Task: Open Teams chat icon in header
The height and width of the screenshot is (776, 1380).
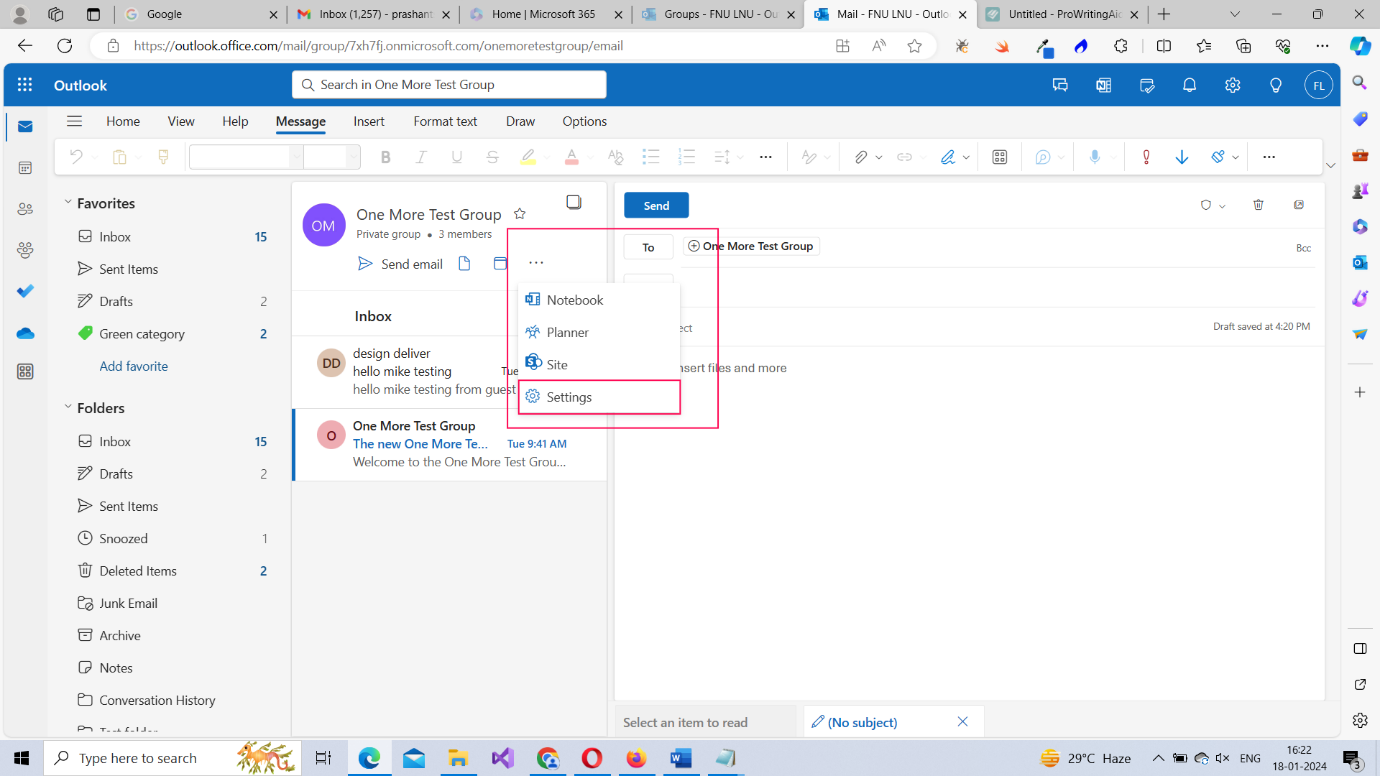Action: pyautogui.click(x=1060, y=85)
